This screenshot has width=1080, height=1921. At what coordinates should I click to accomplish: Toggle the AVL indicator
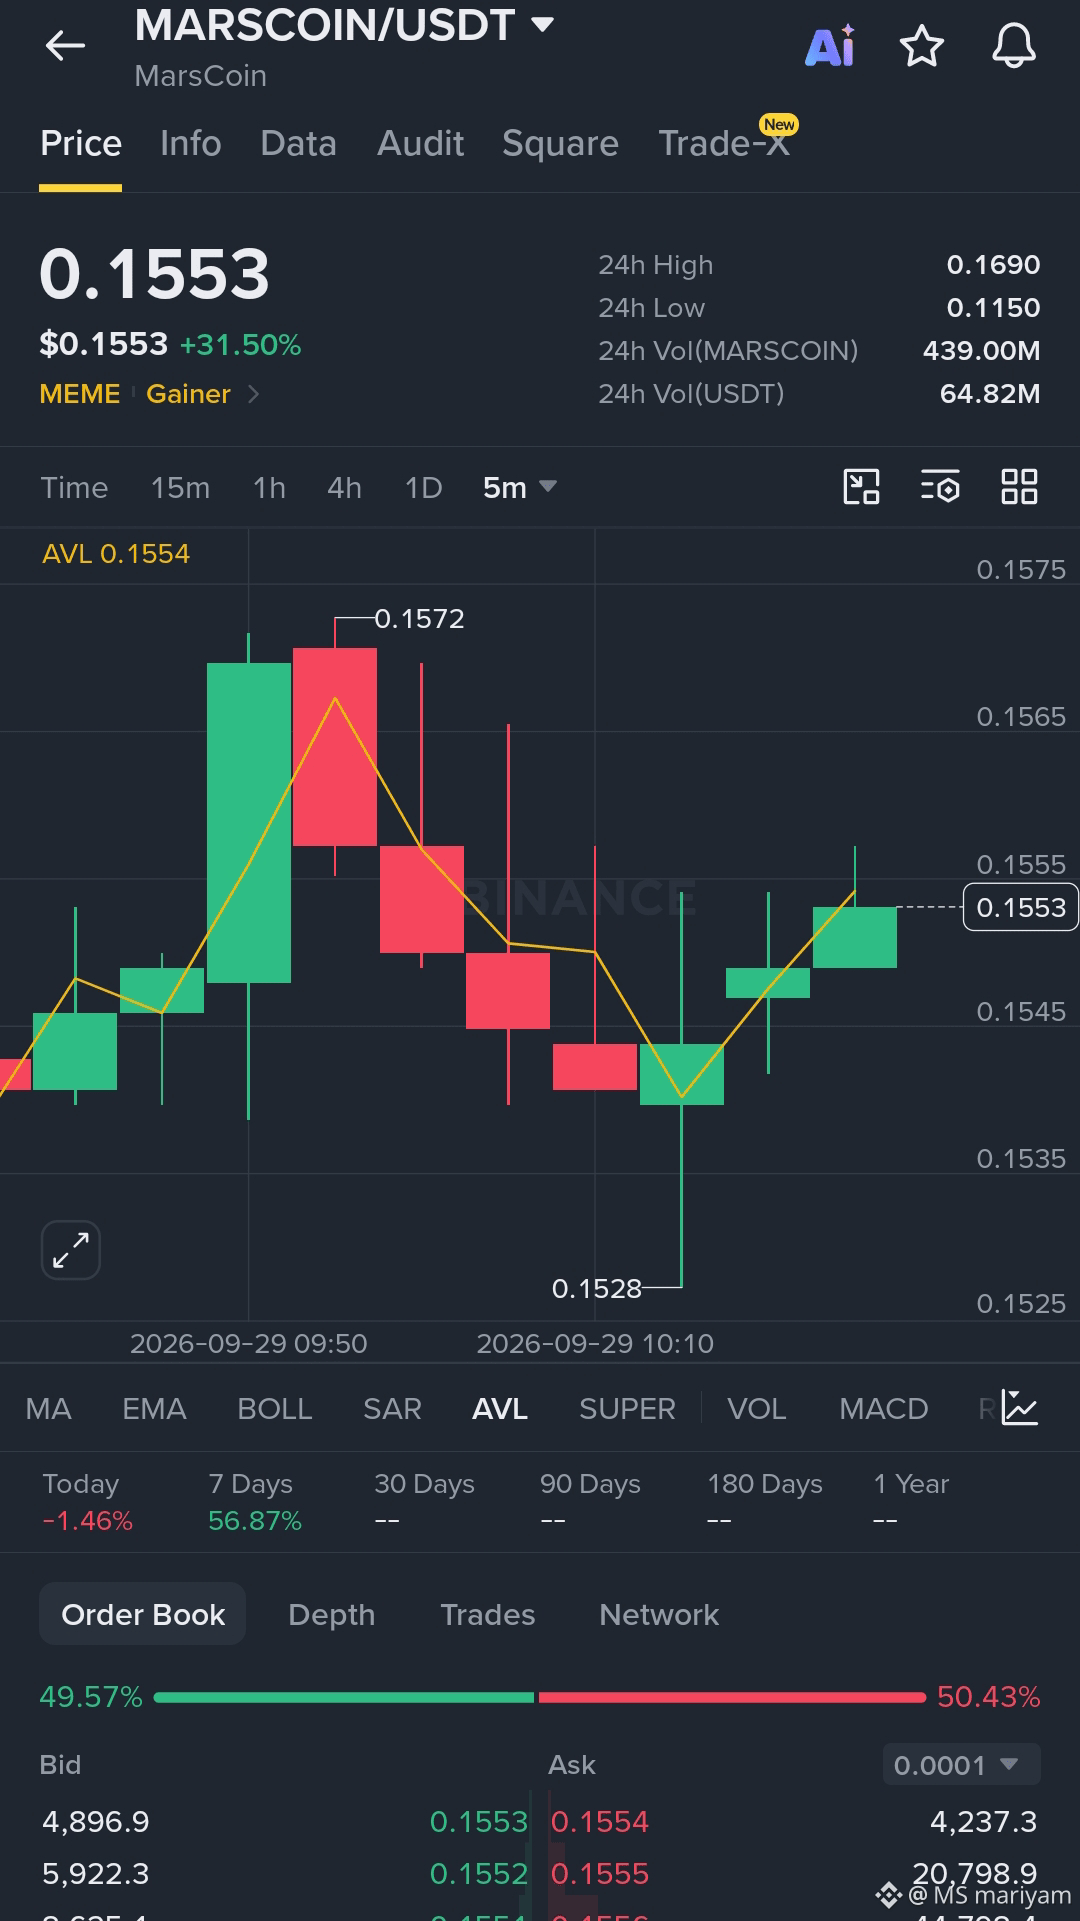[x=499, y=1409]
